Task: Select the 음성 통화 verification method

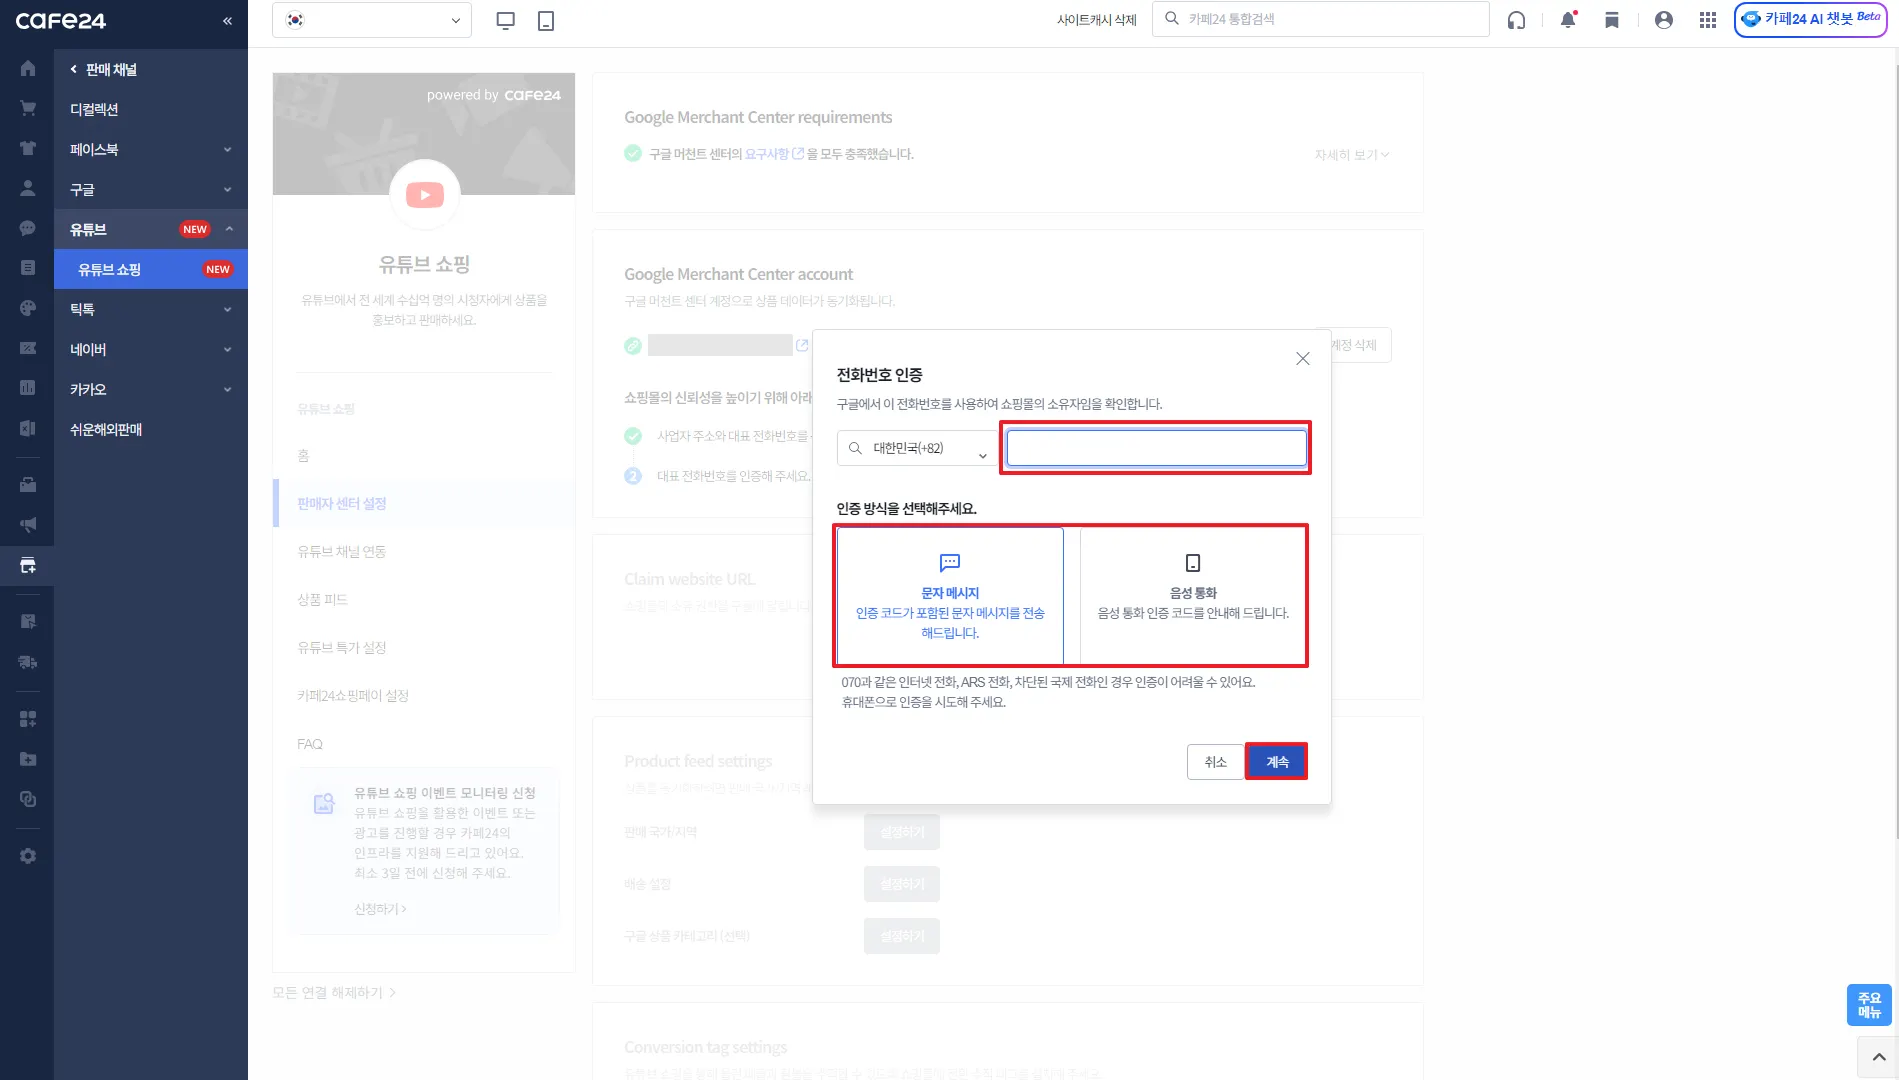Action: [x=1193, y=596]
